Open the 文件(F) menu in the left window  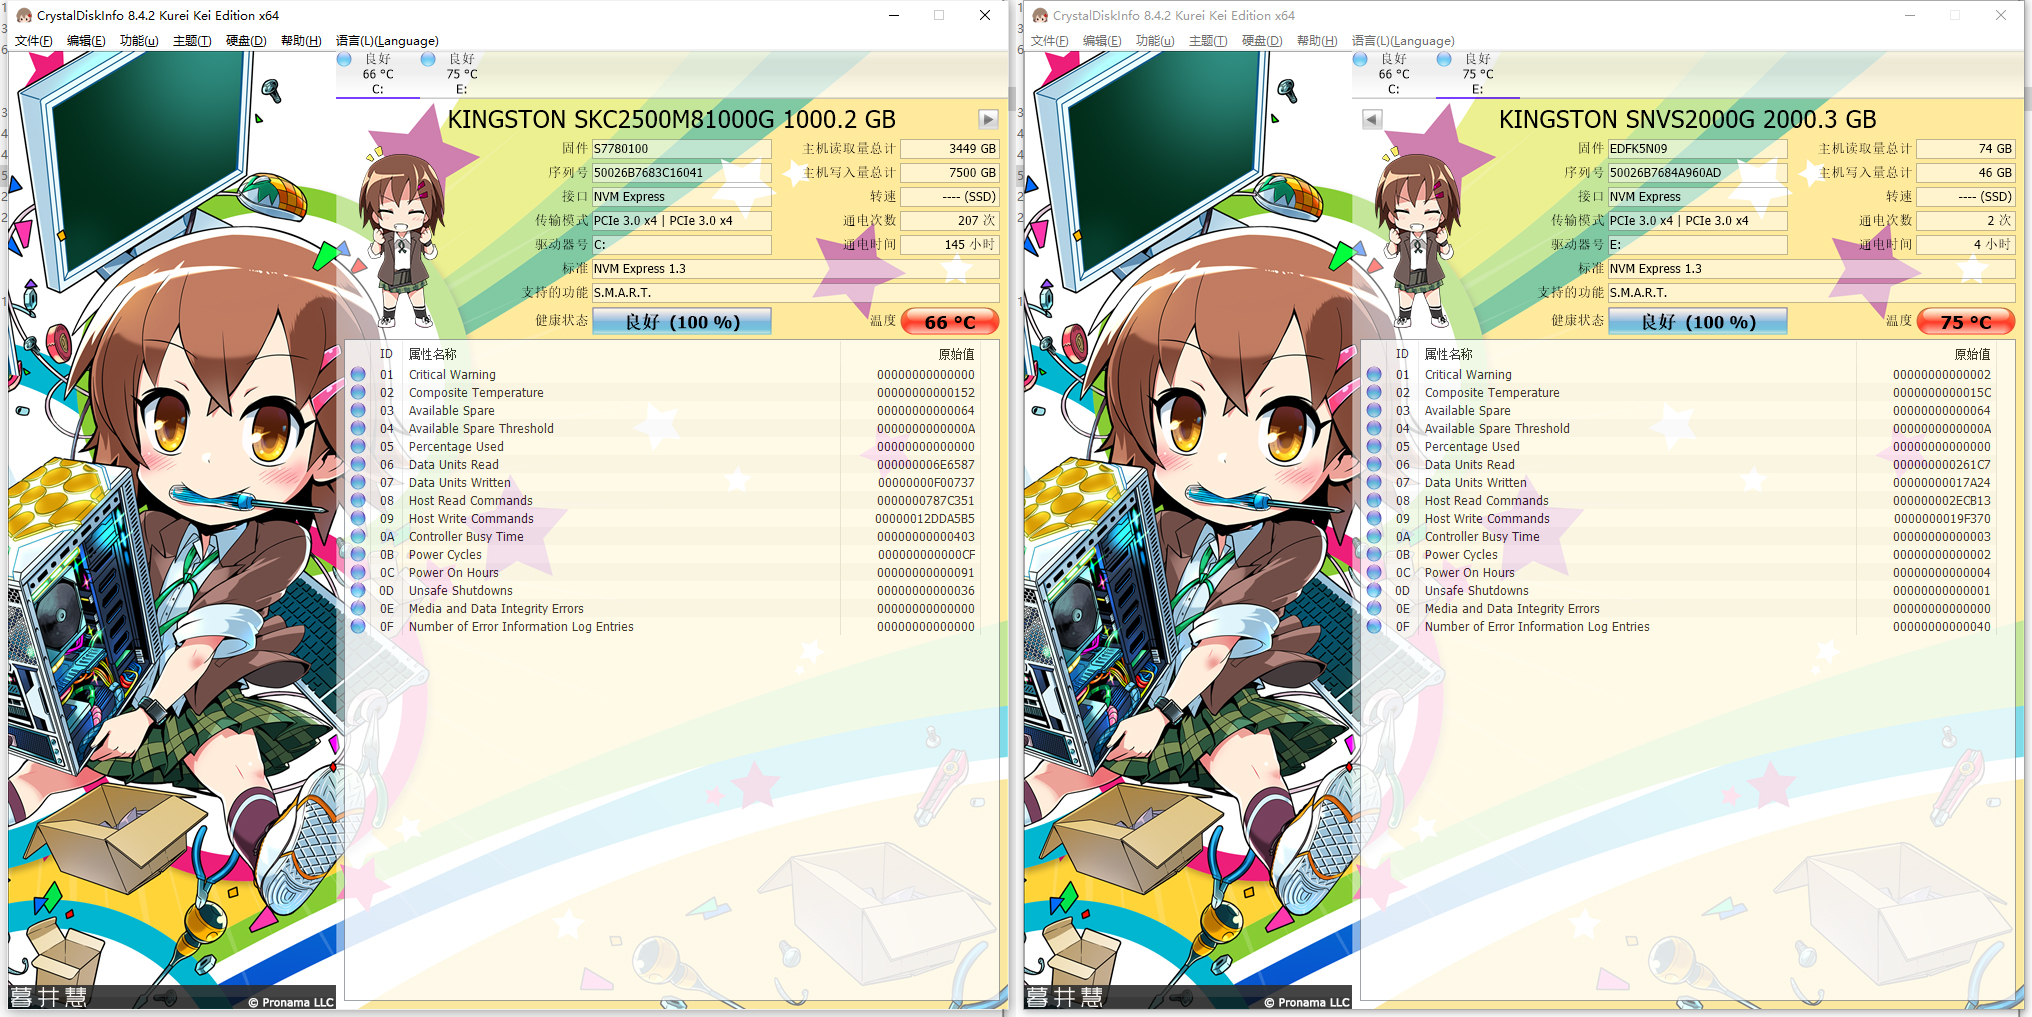34,41
